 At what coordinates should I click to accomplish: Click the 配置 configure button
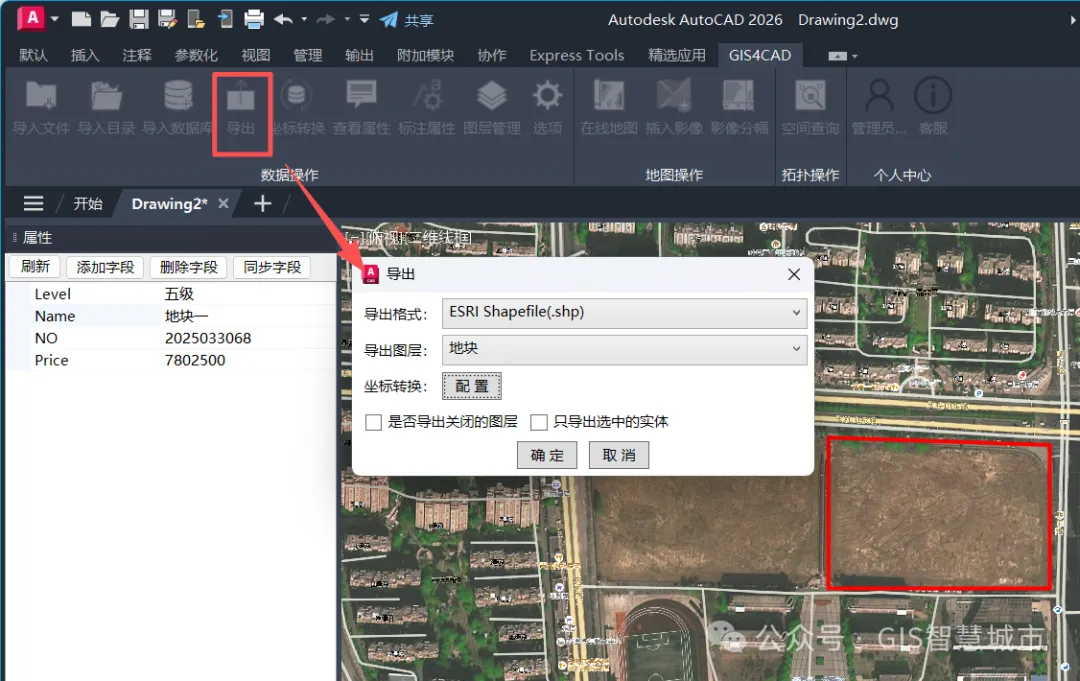472,386
